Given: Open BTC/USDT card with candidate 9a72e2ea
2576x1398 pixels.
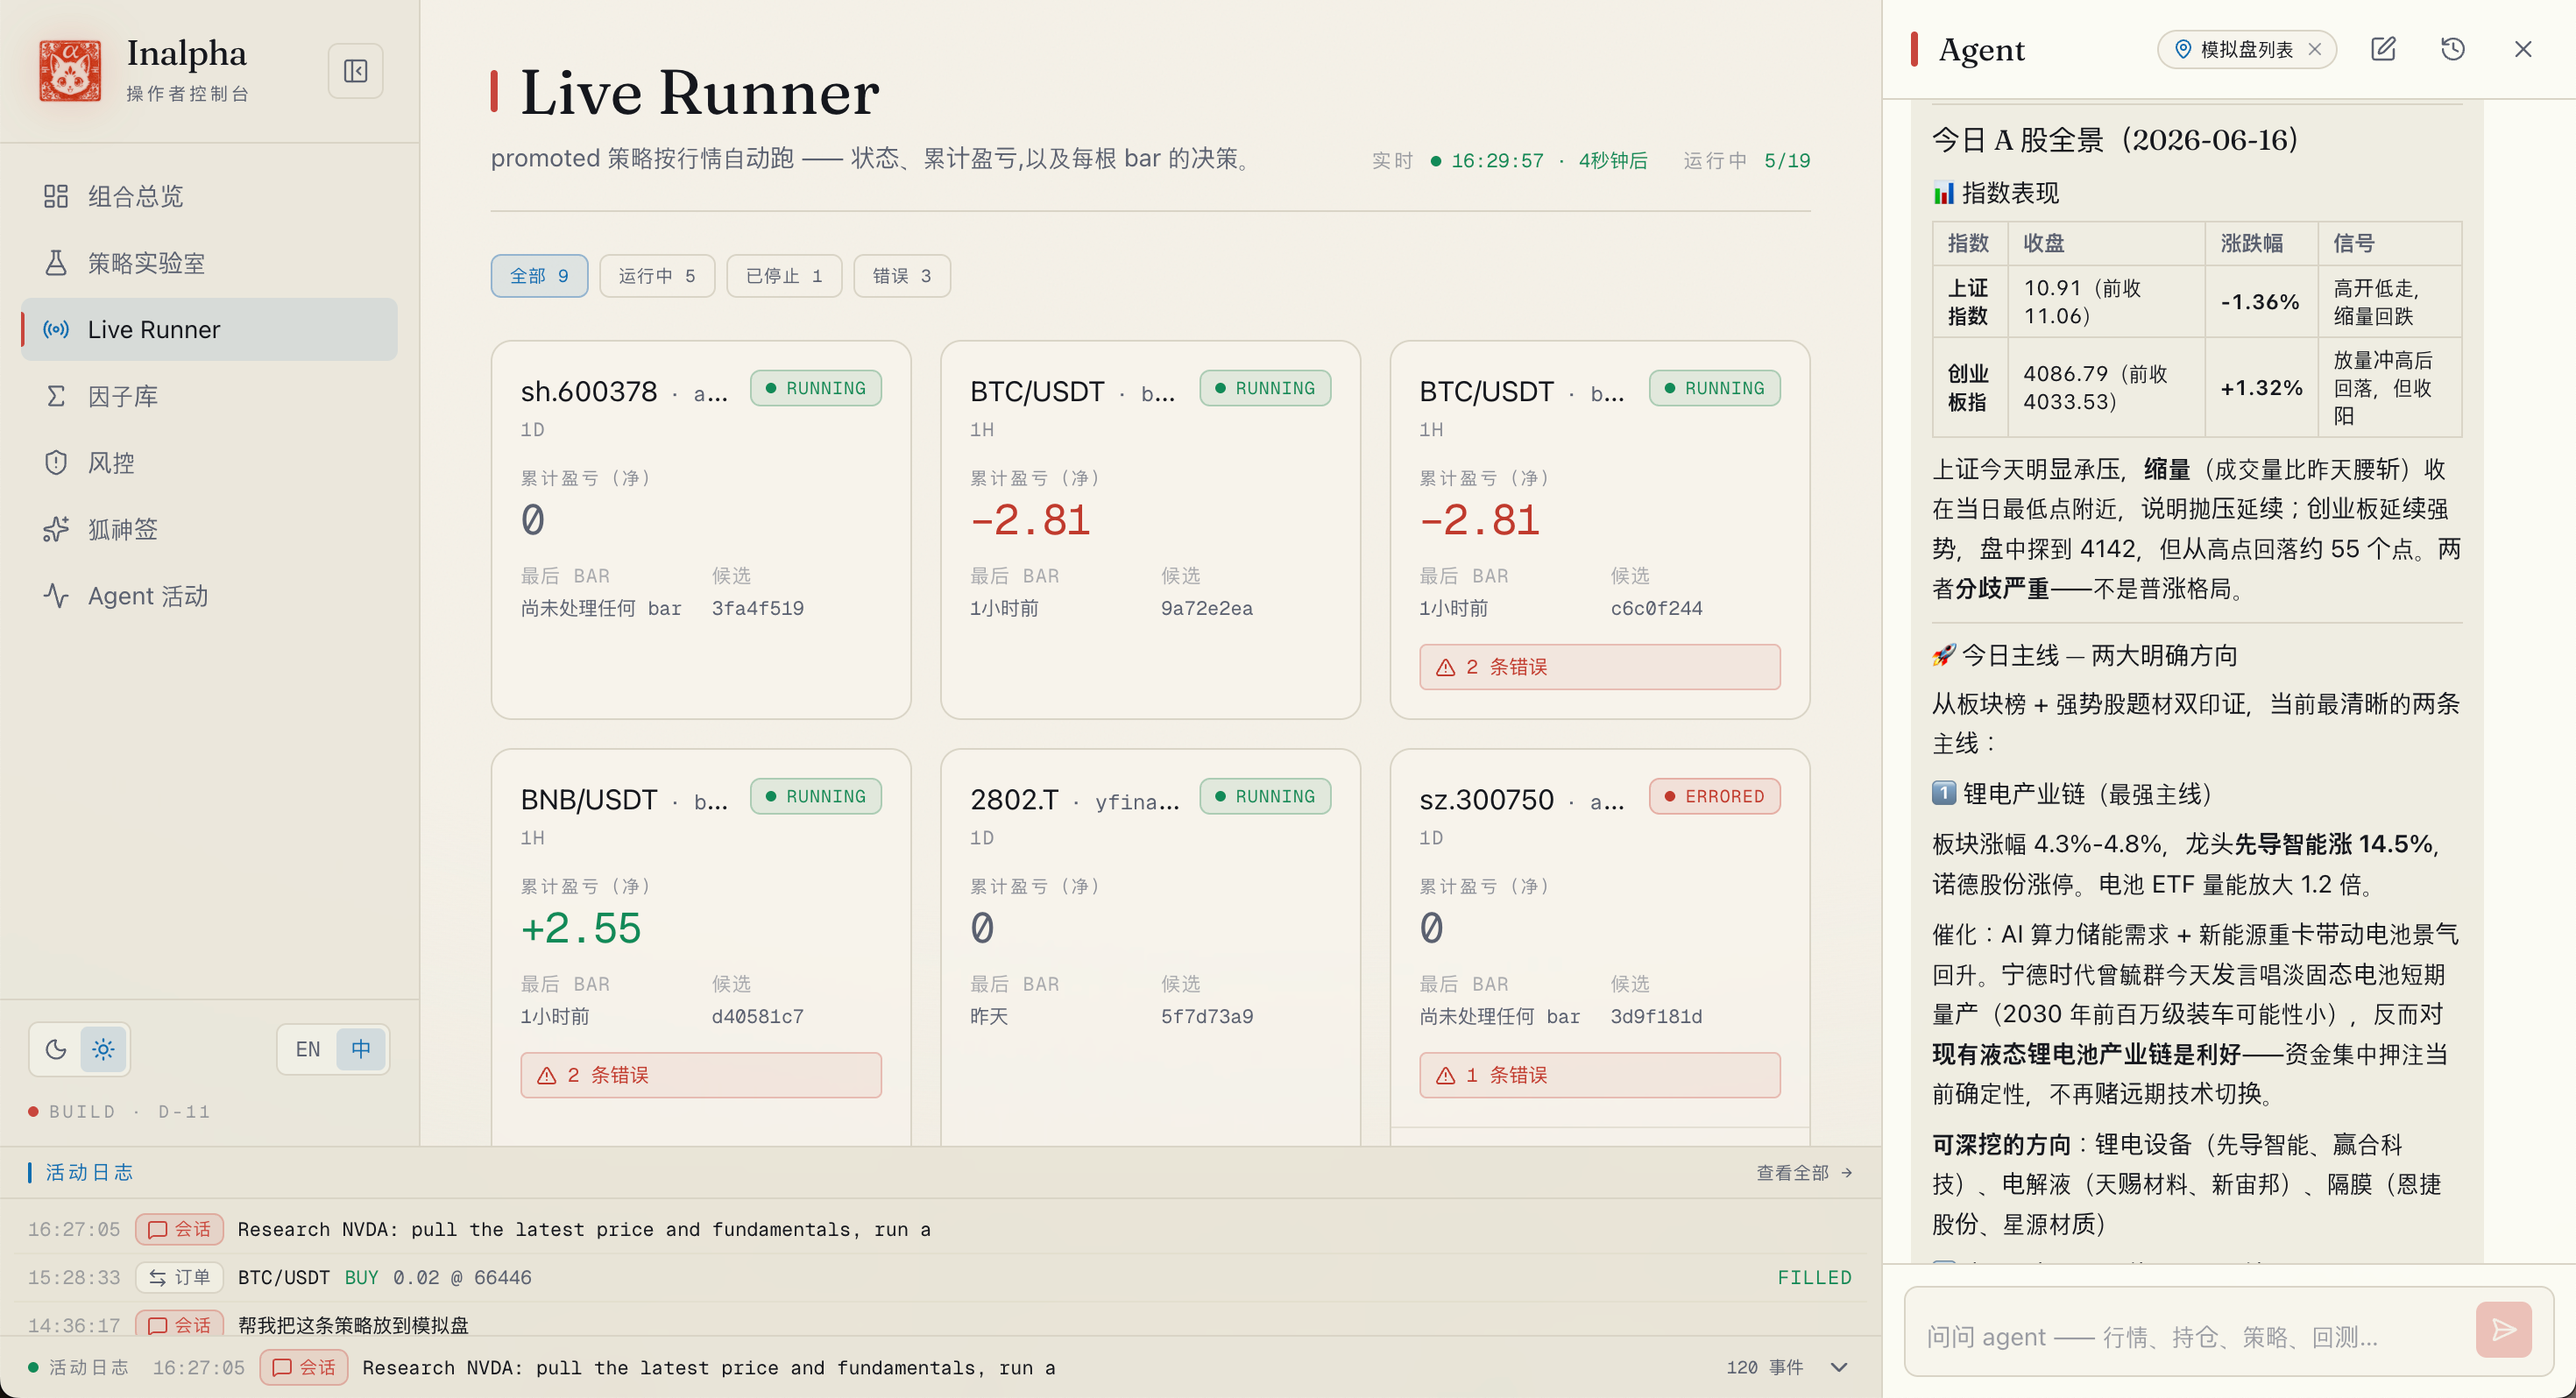Looking at the screenshot, I should pos(1150,530).
